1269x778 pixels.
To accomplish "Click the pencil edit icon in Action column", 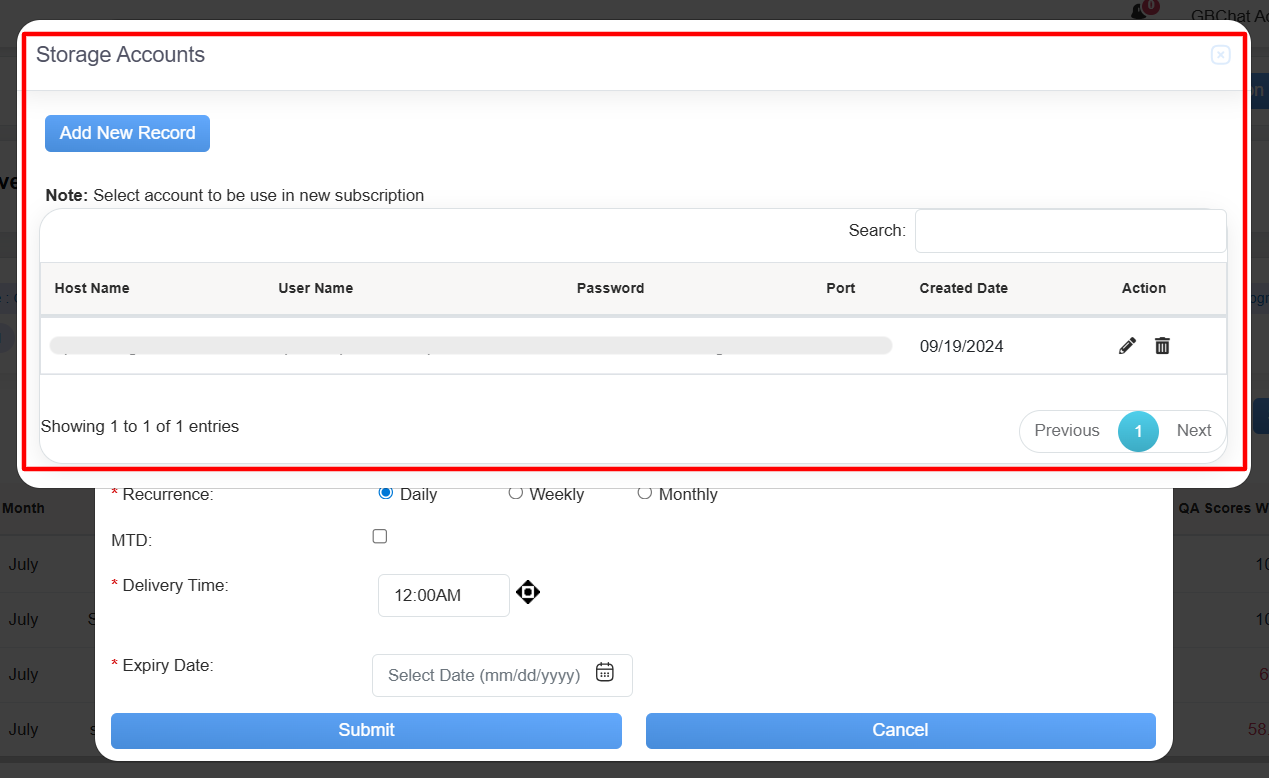I will [1127, 346].
